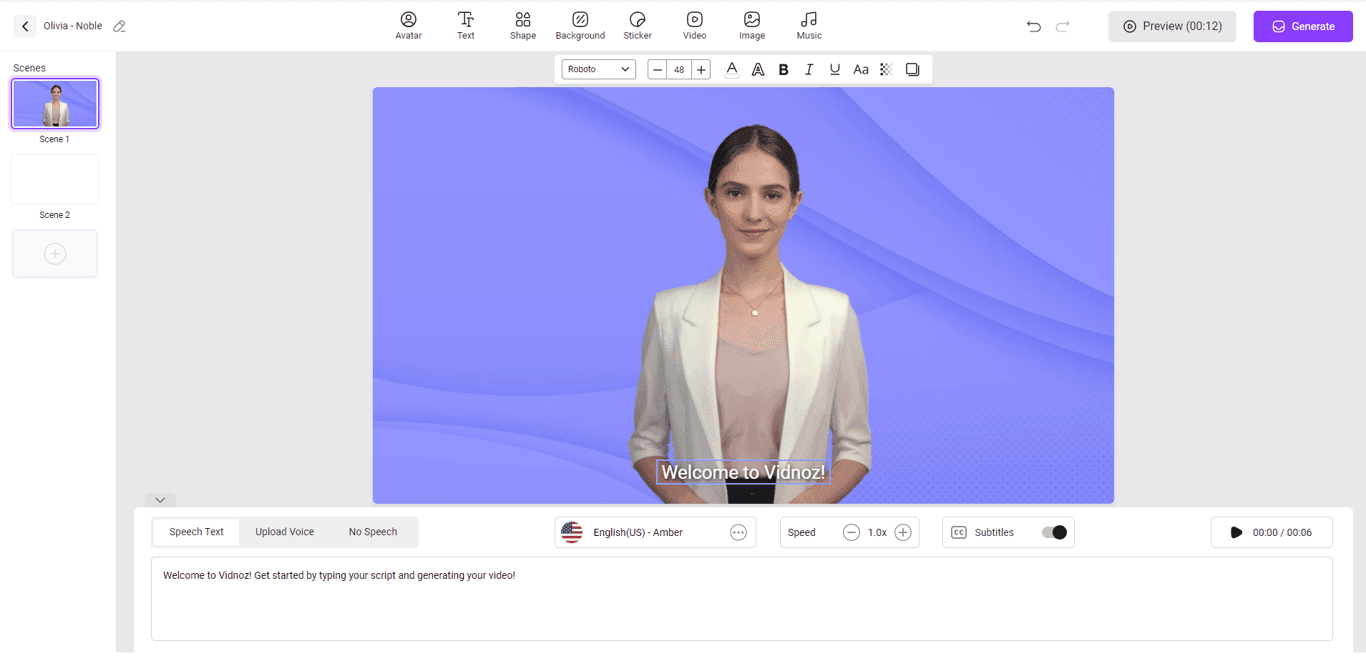The width and height of the screenshot is (1366, 656).
Task: Select the Text tool in the top toolbar
Action: click(465, 25)
